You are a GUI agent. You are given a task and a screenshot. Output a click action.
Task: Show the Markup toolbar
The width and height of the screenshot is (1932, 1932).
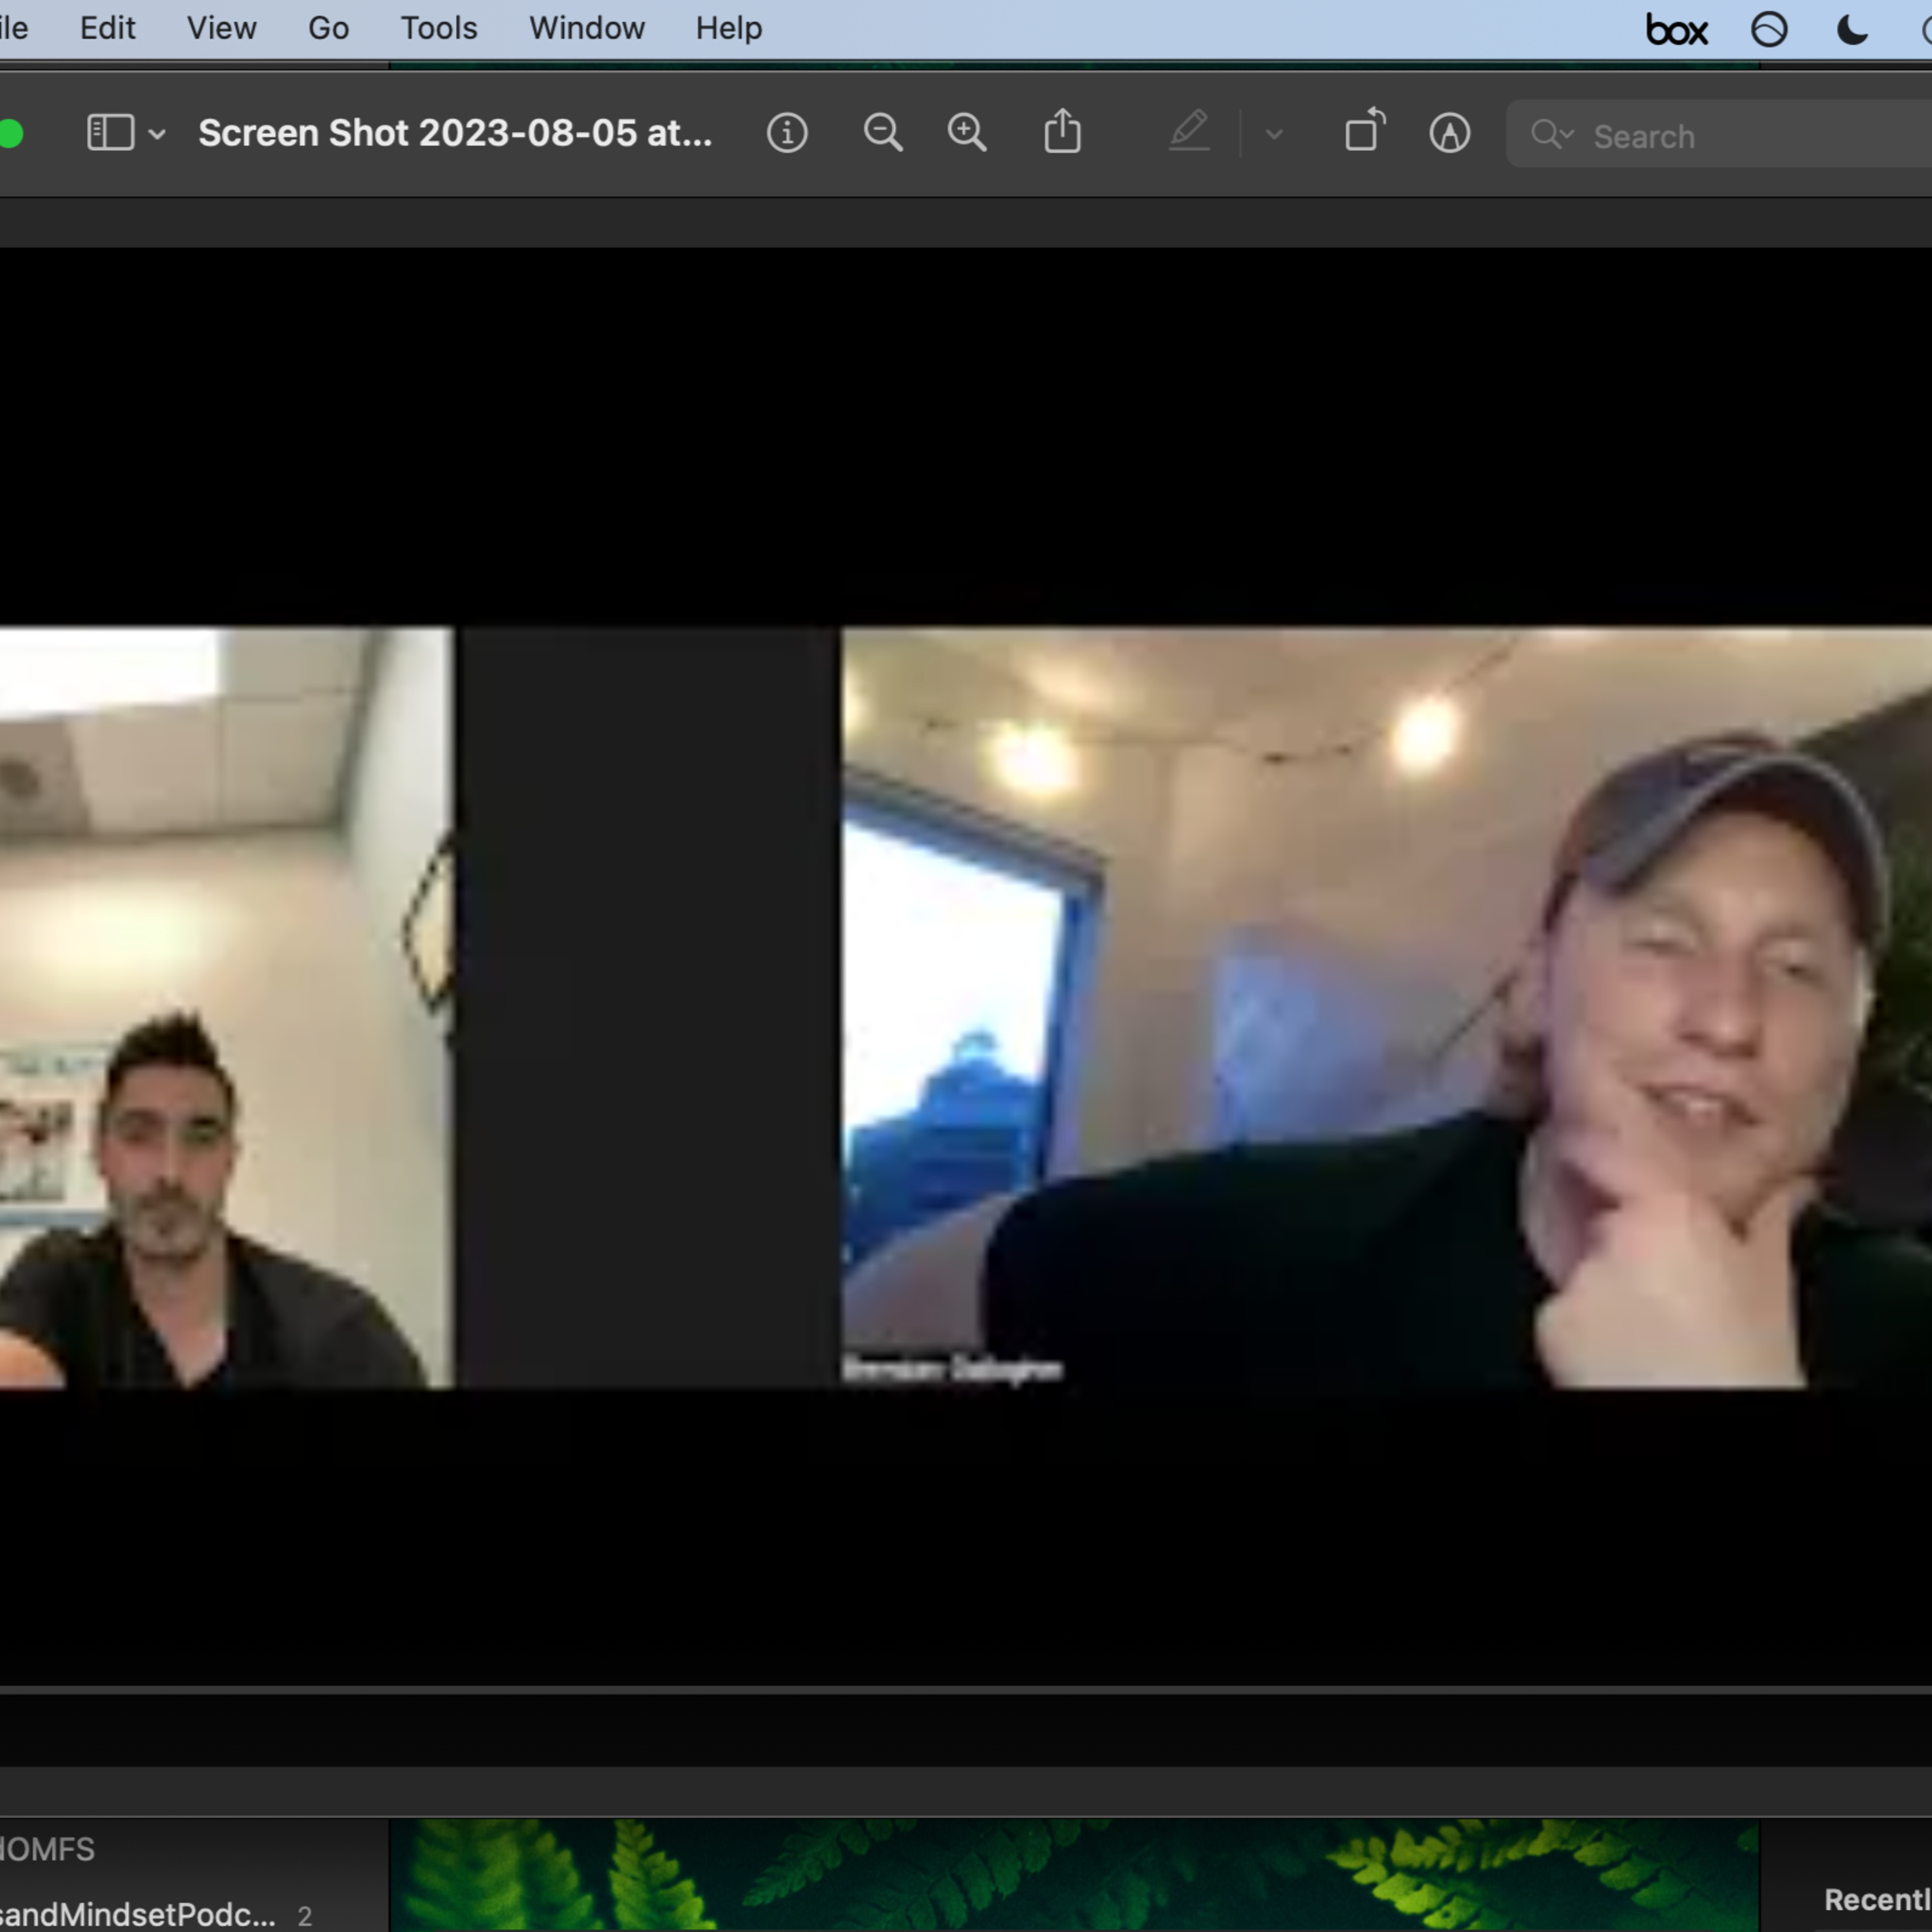pos(1449,132)
